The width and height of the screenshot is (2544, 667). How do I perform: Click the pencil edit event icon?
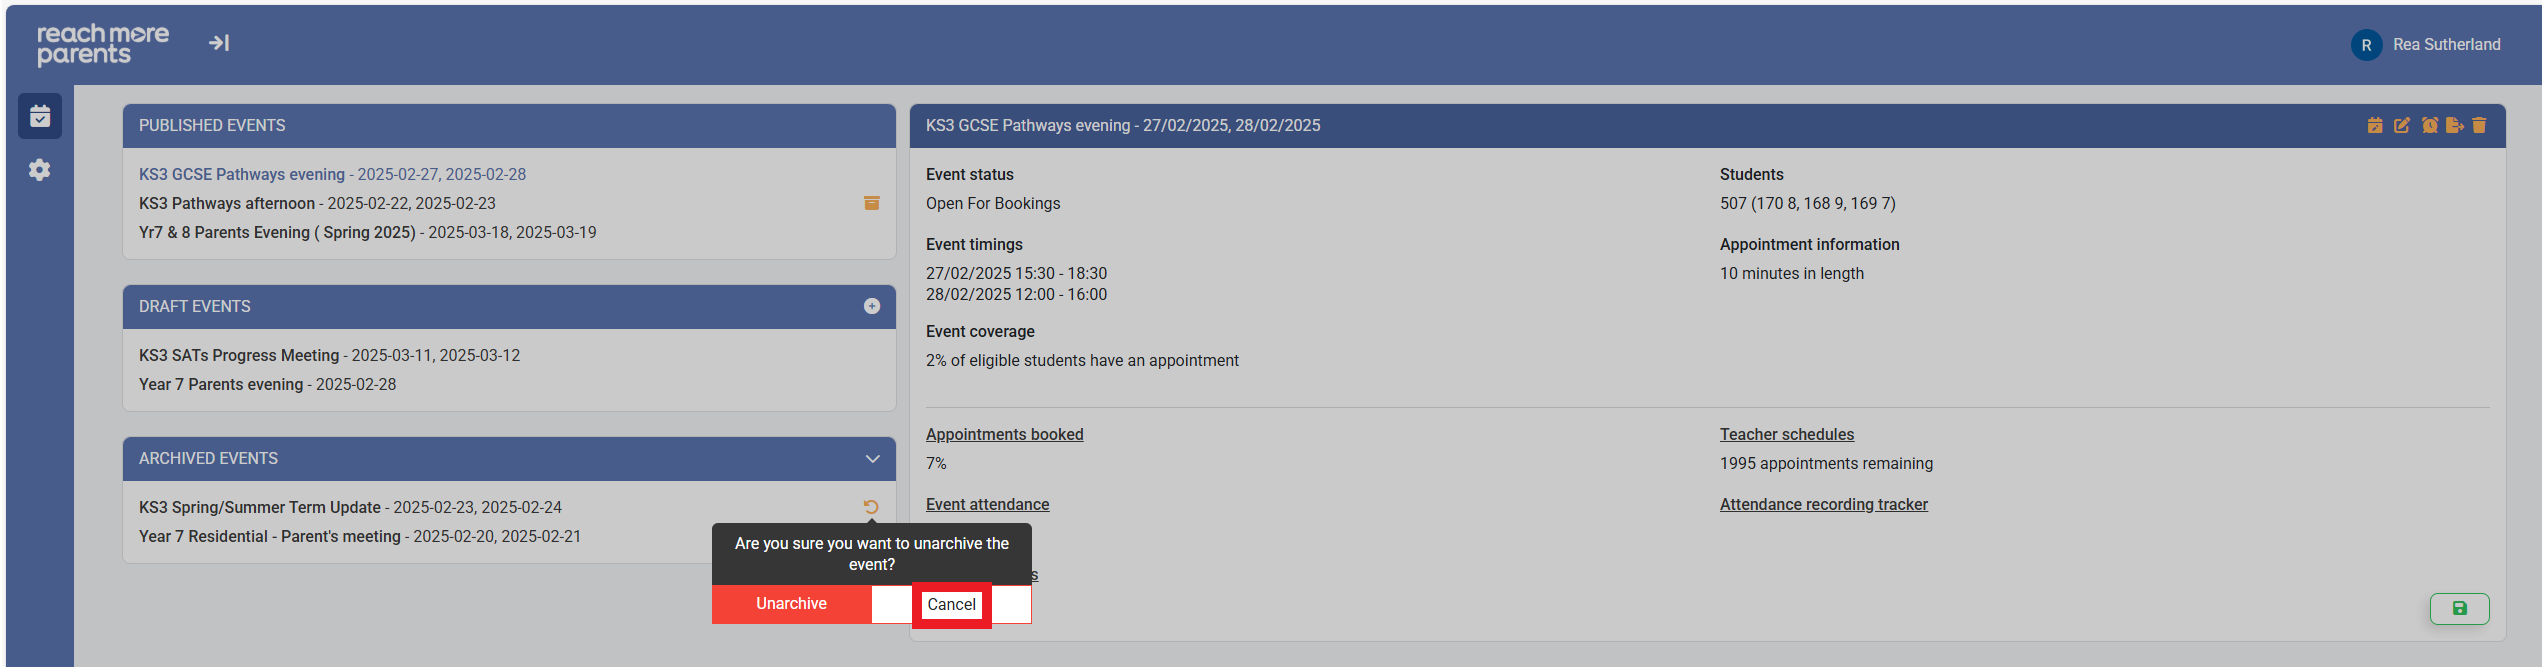coord(2402,125)
